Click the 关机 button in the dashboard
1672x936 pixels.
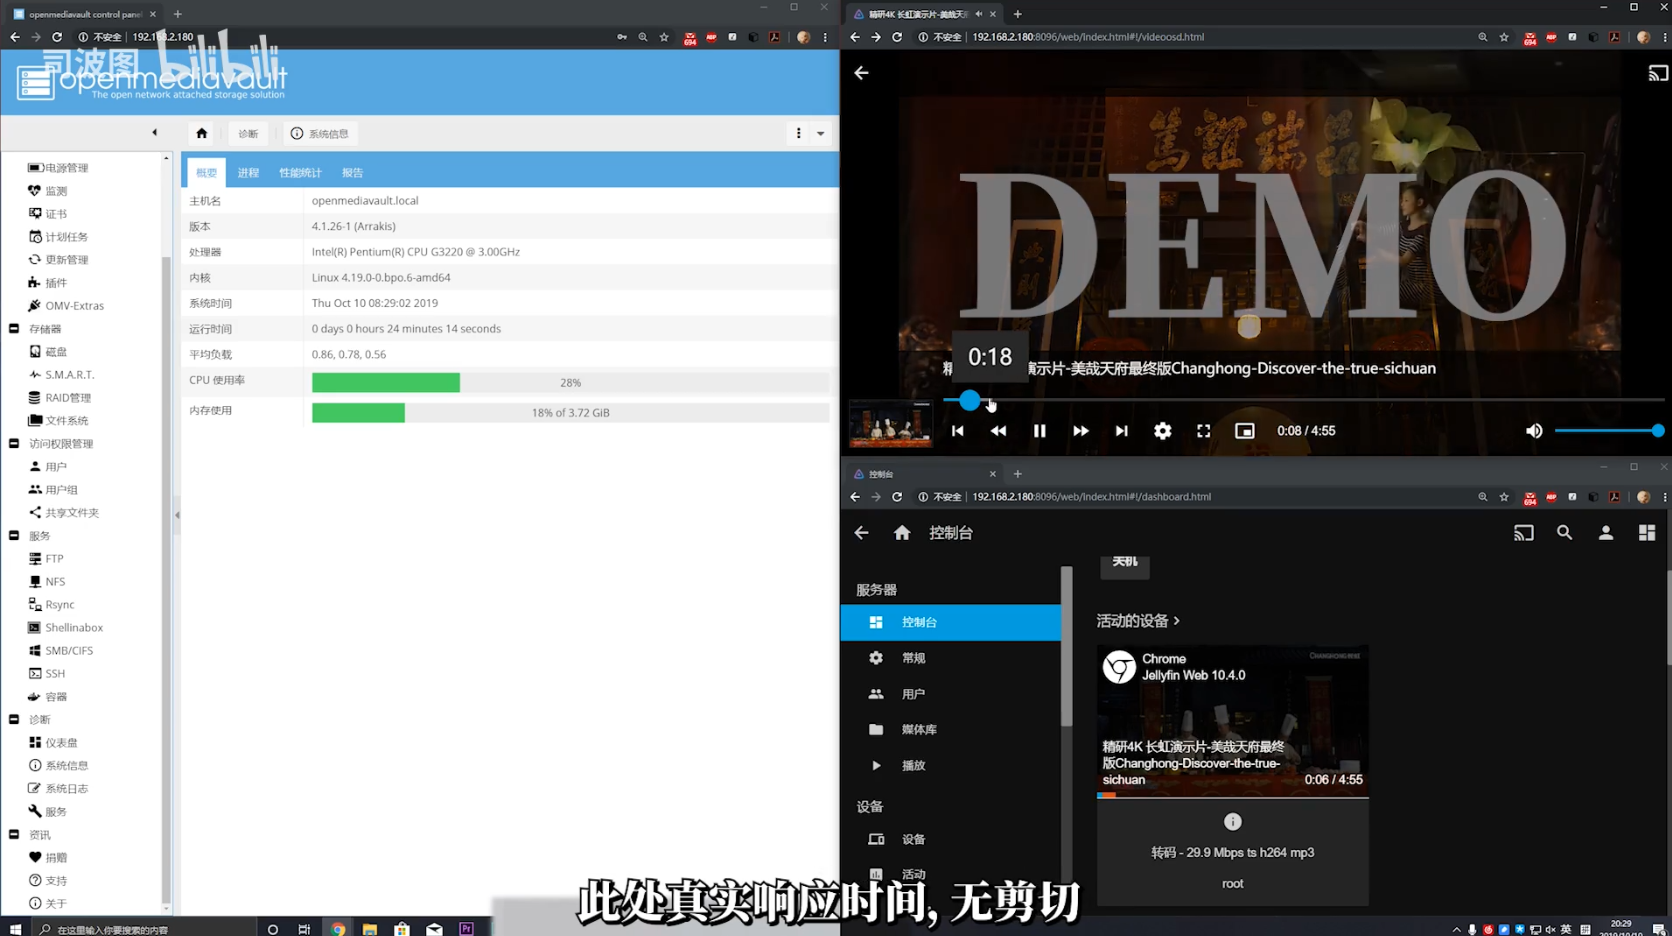pos(1125,565)
